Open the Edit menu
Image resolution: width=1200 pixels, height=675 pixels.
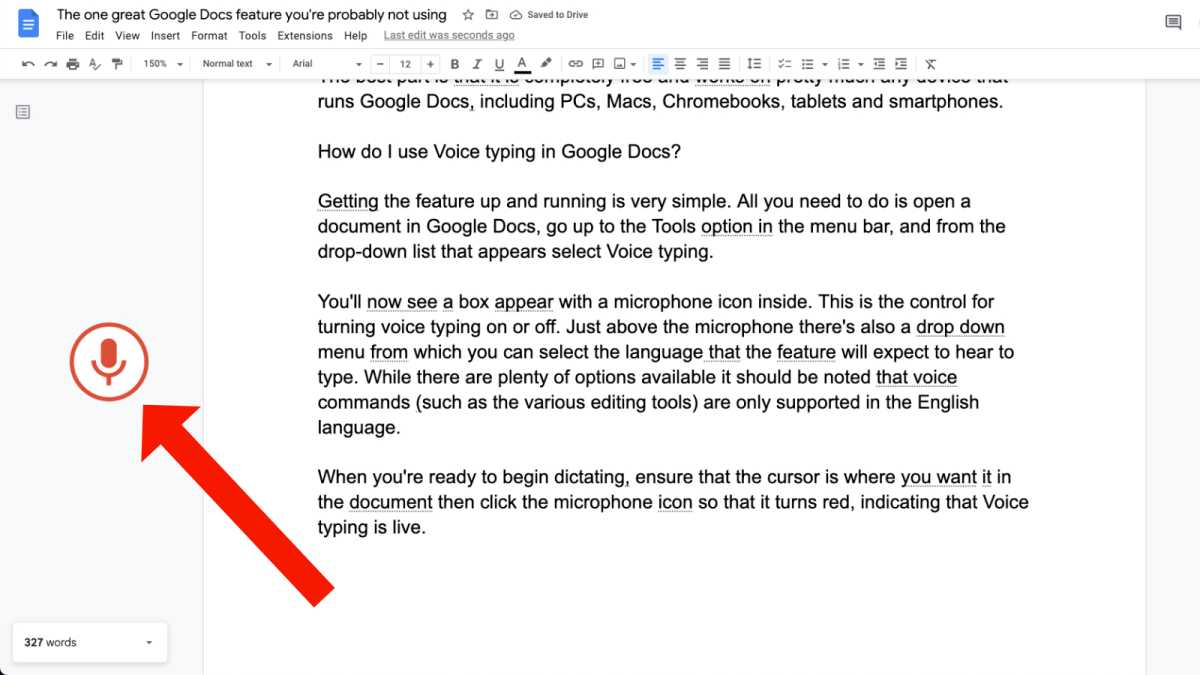94,36
